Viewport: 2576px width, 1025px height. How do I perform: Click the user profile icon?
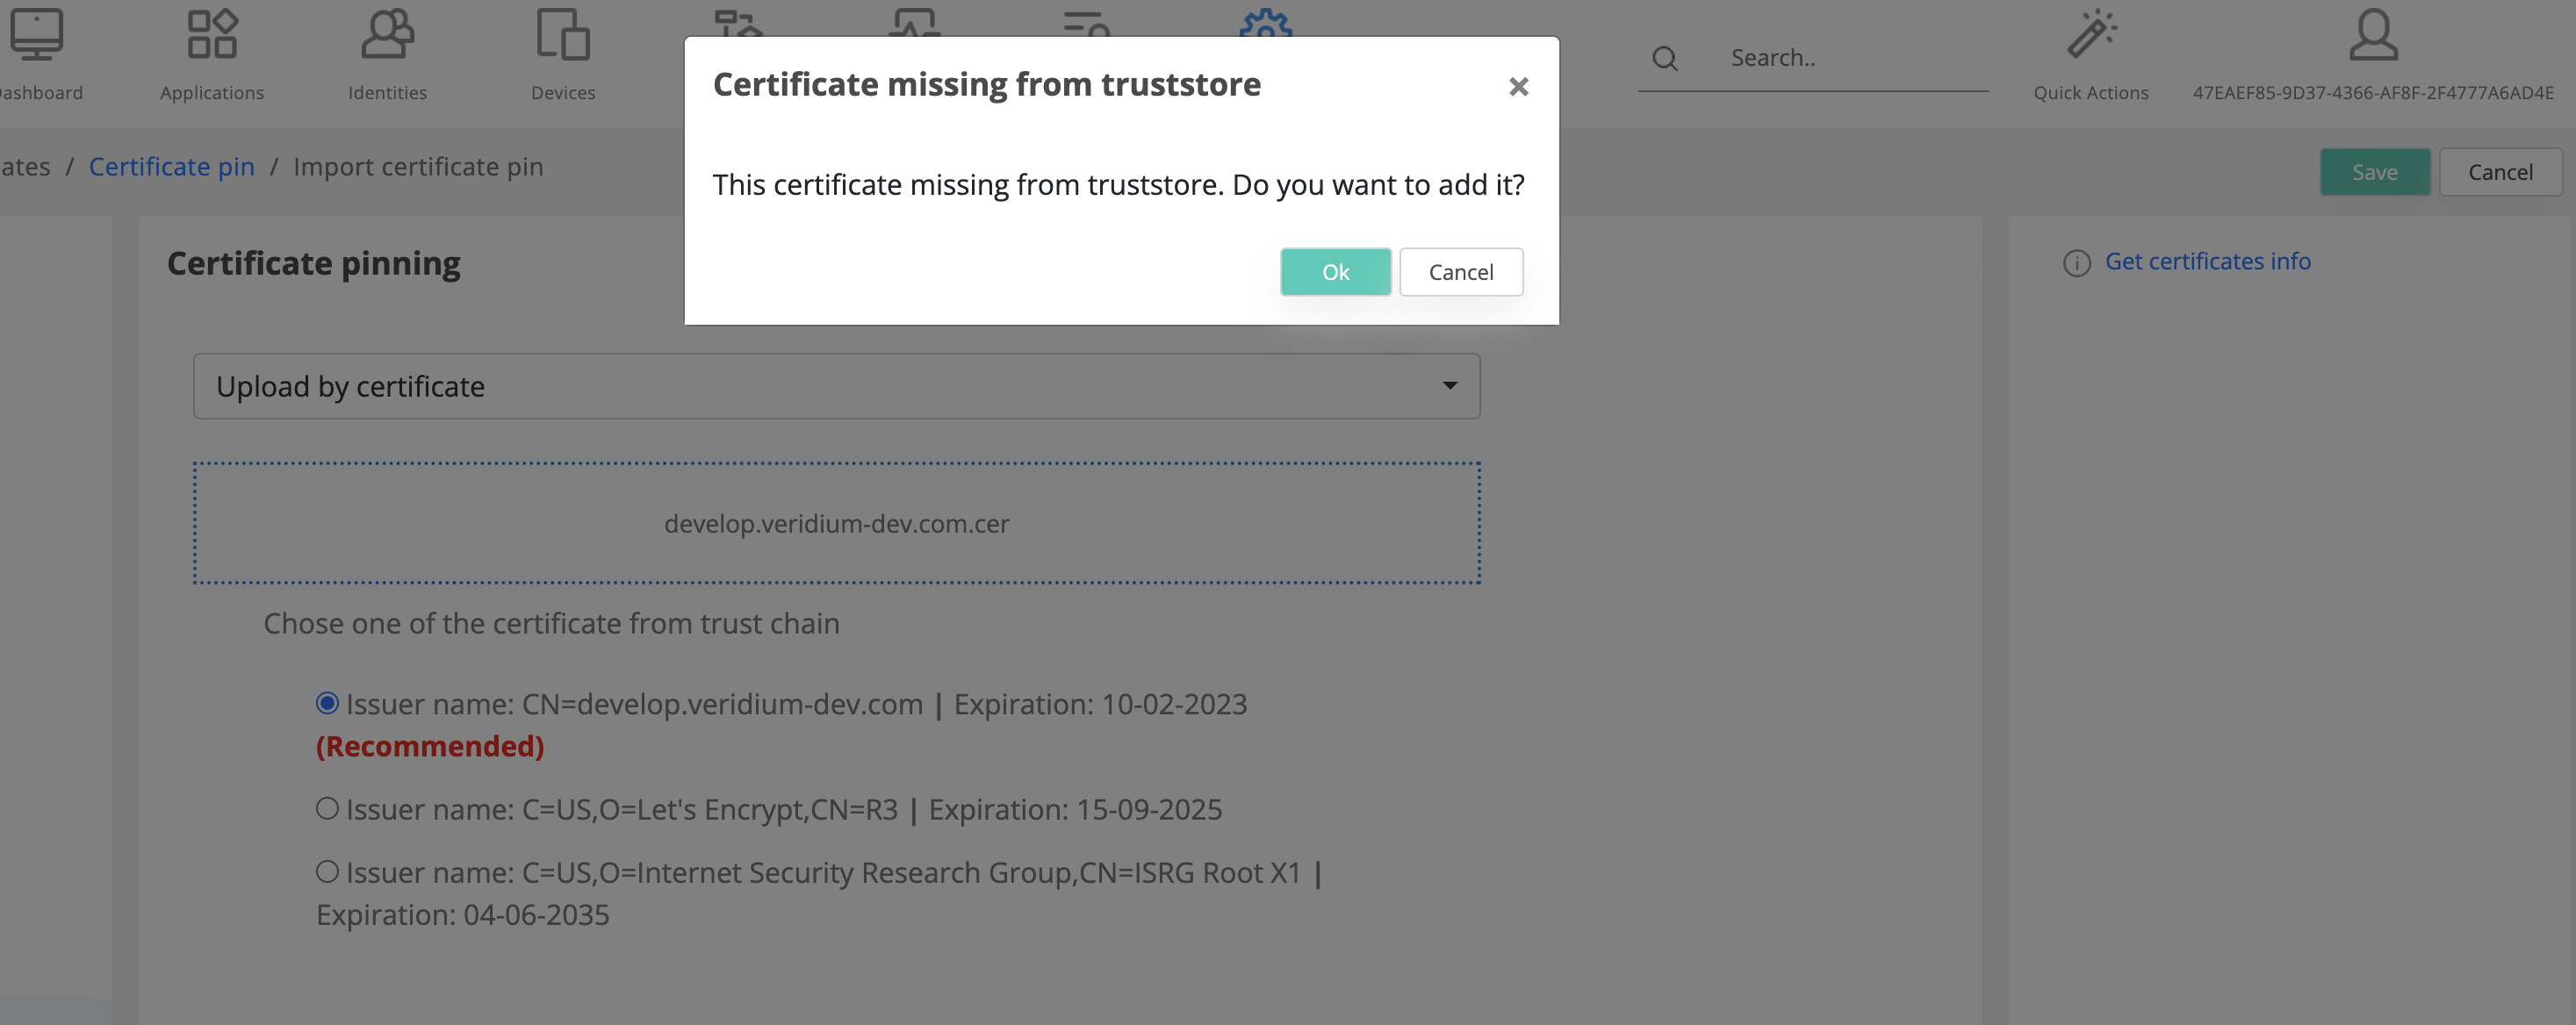(x=2373, y=35)
